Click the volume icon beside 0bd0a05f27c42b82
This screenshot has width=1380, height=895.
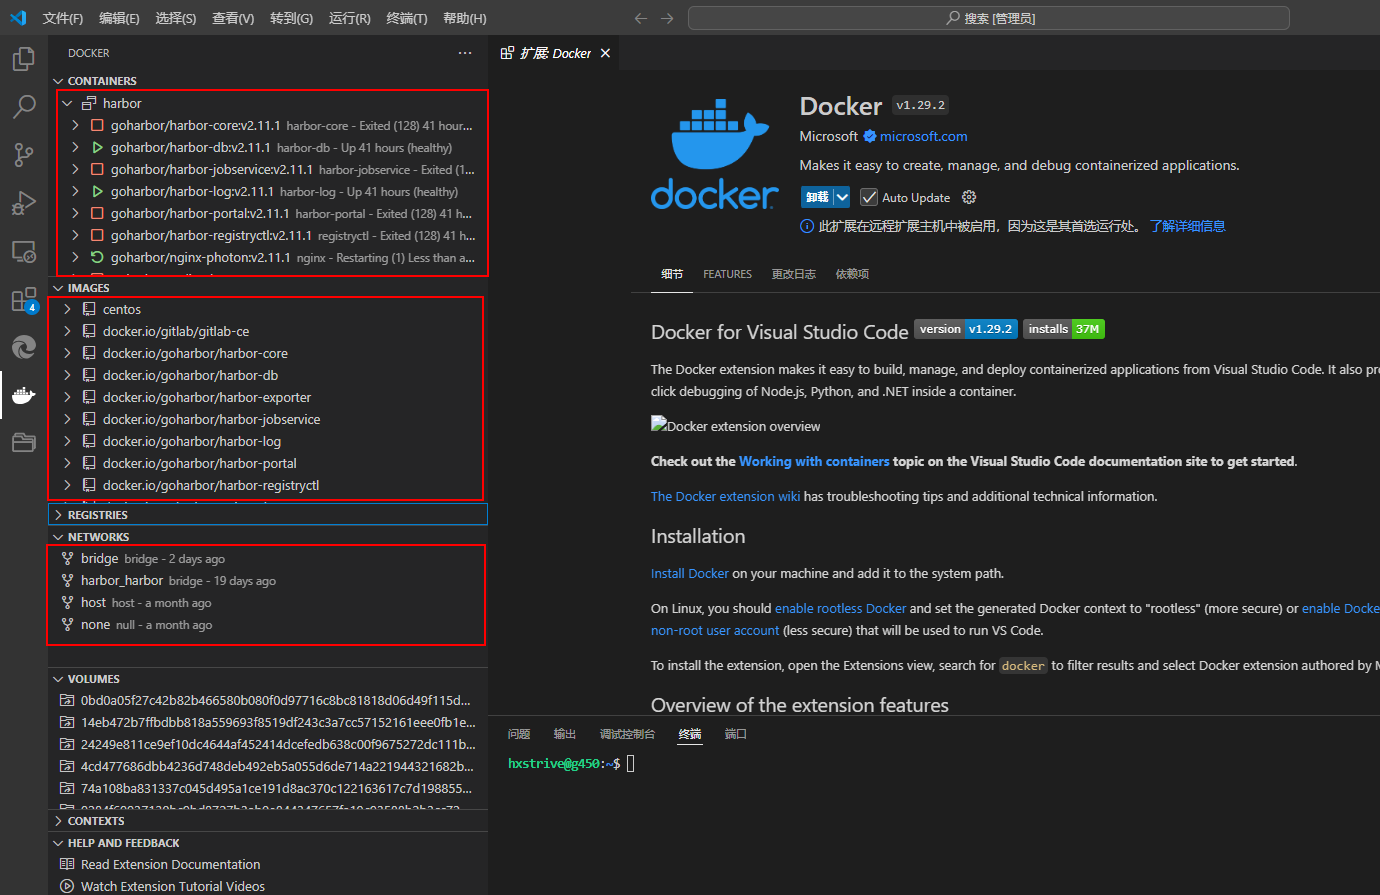67,700
